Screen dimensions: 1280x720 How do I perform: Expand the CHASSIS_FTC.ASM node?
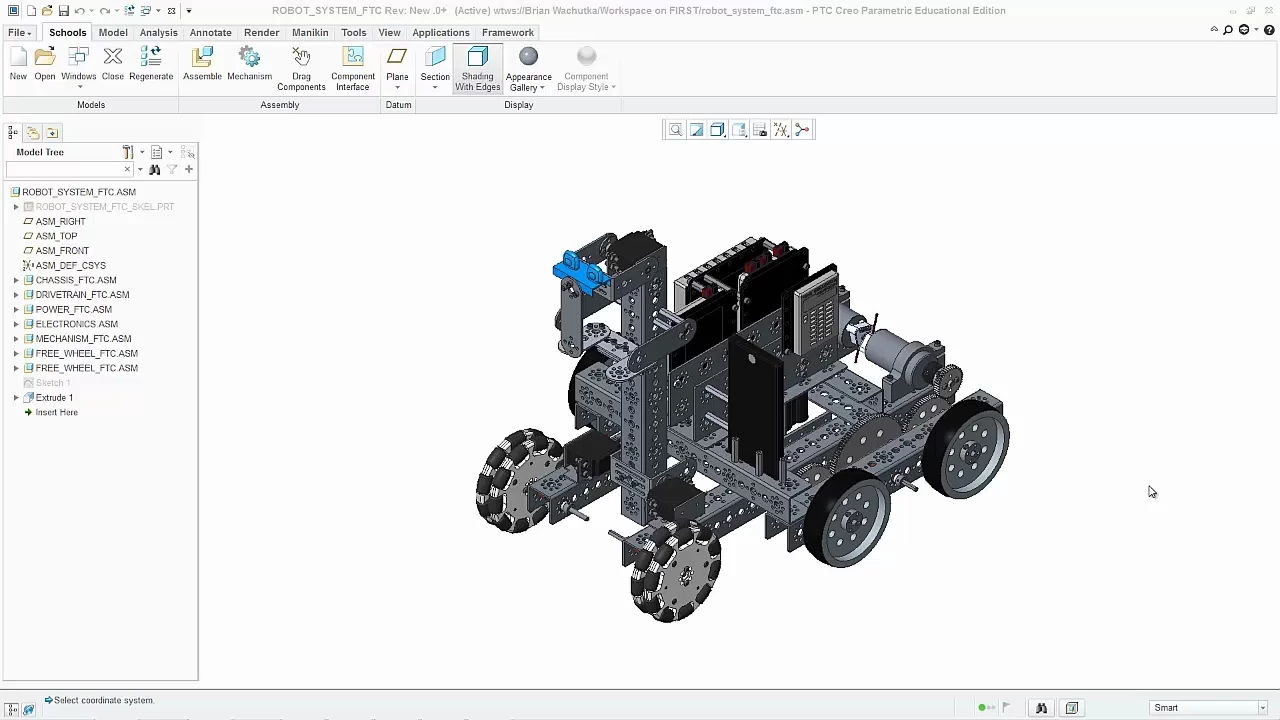[x=16, y=280]
